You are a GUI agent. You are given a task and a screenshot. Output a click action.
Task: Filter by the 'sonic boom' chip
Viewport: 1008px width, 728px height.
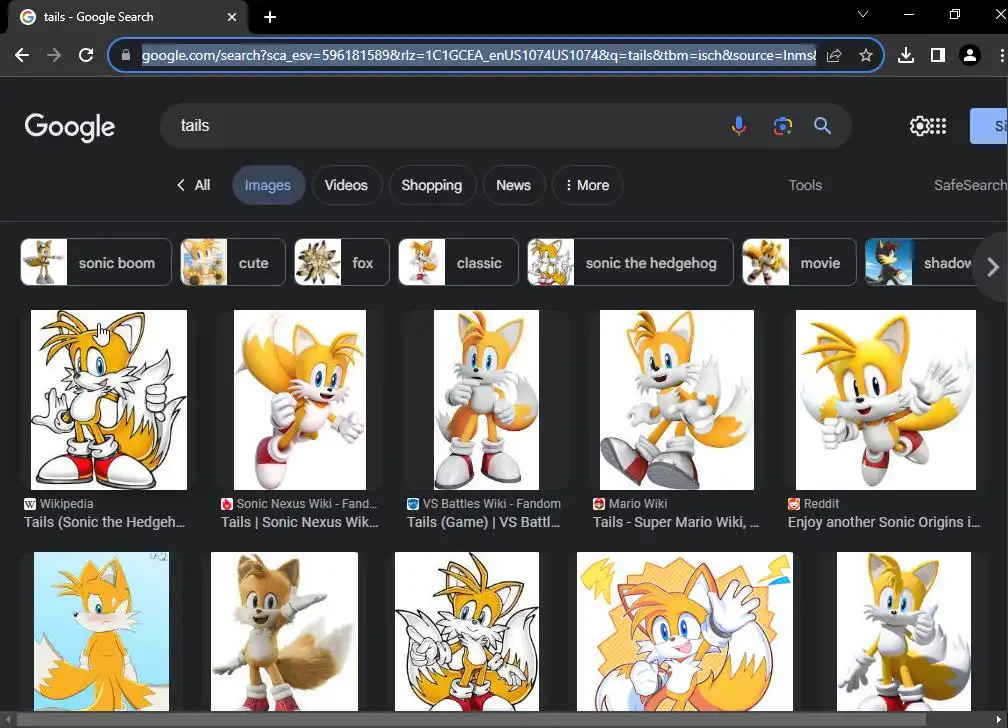point(96,262)
